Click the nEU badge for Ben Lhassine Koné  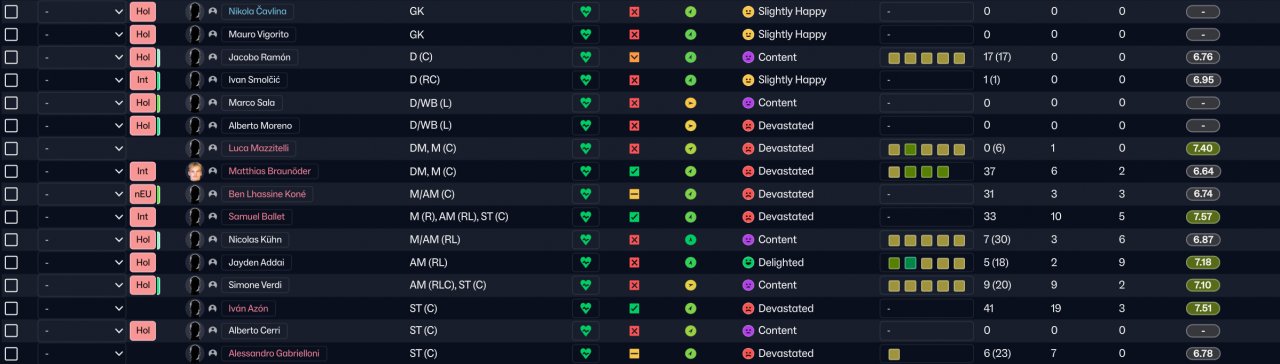142,194
